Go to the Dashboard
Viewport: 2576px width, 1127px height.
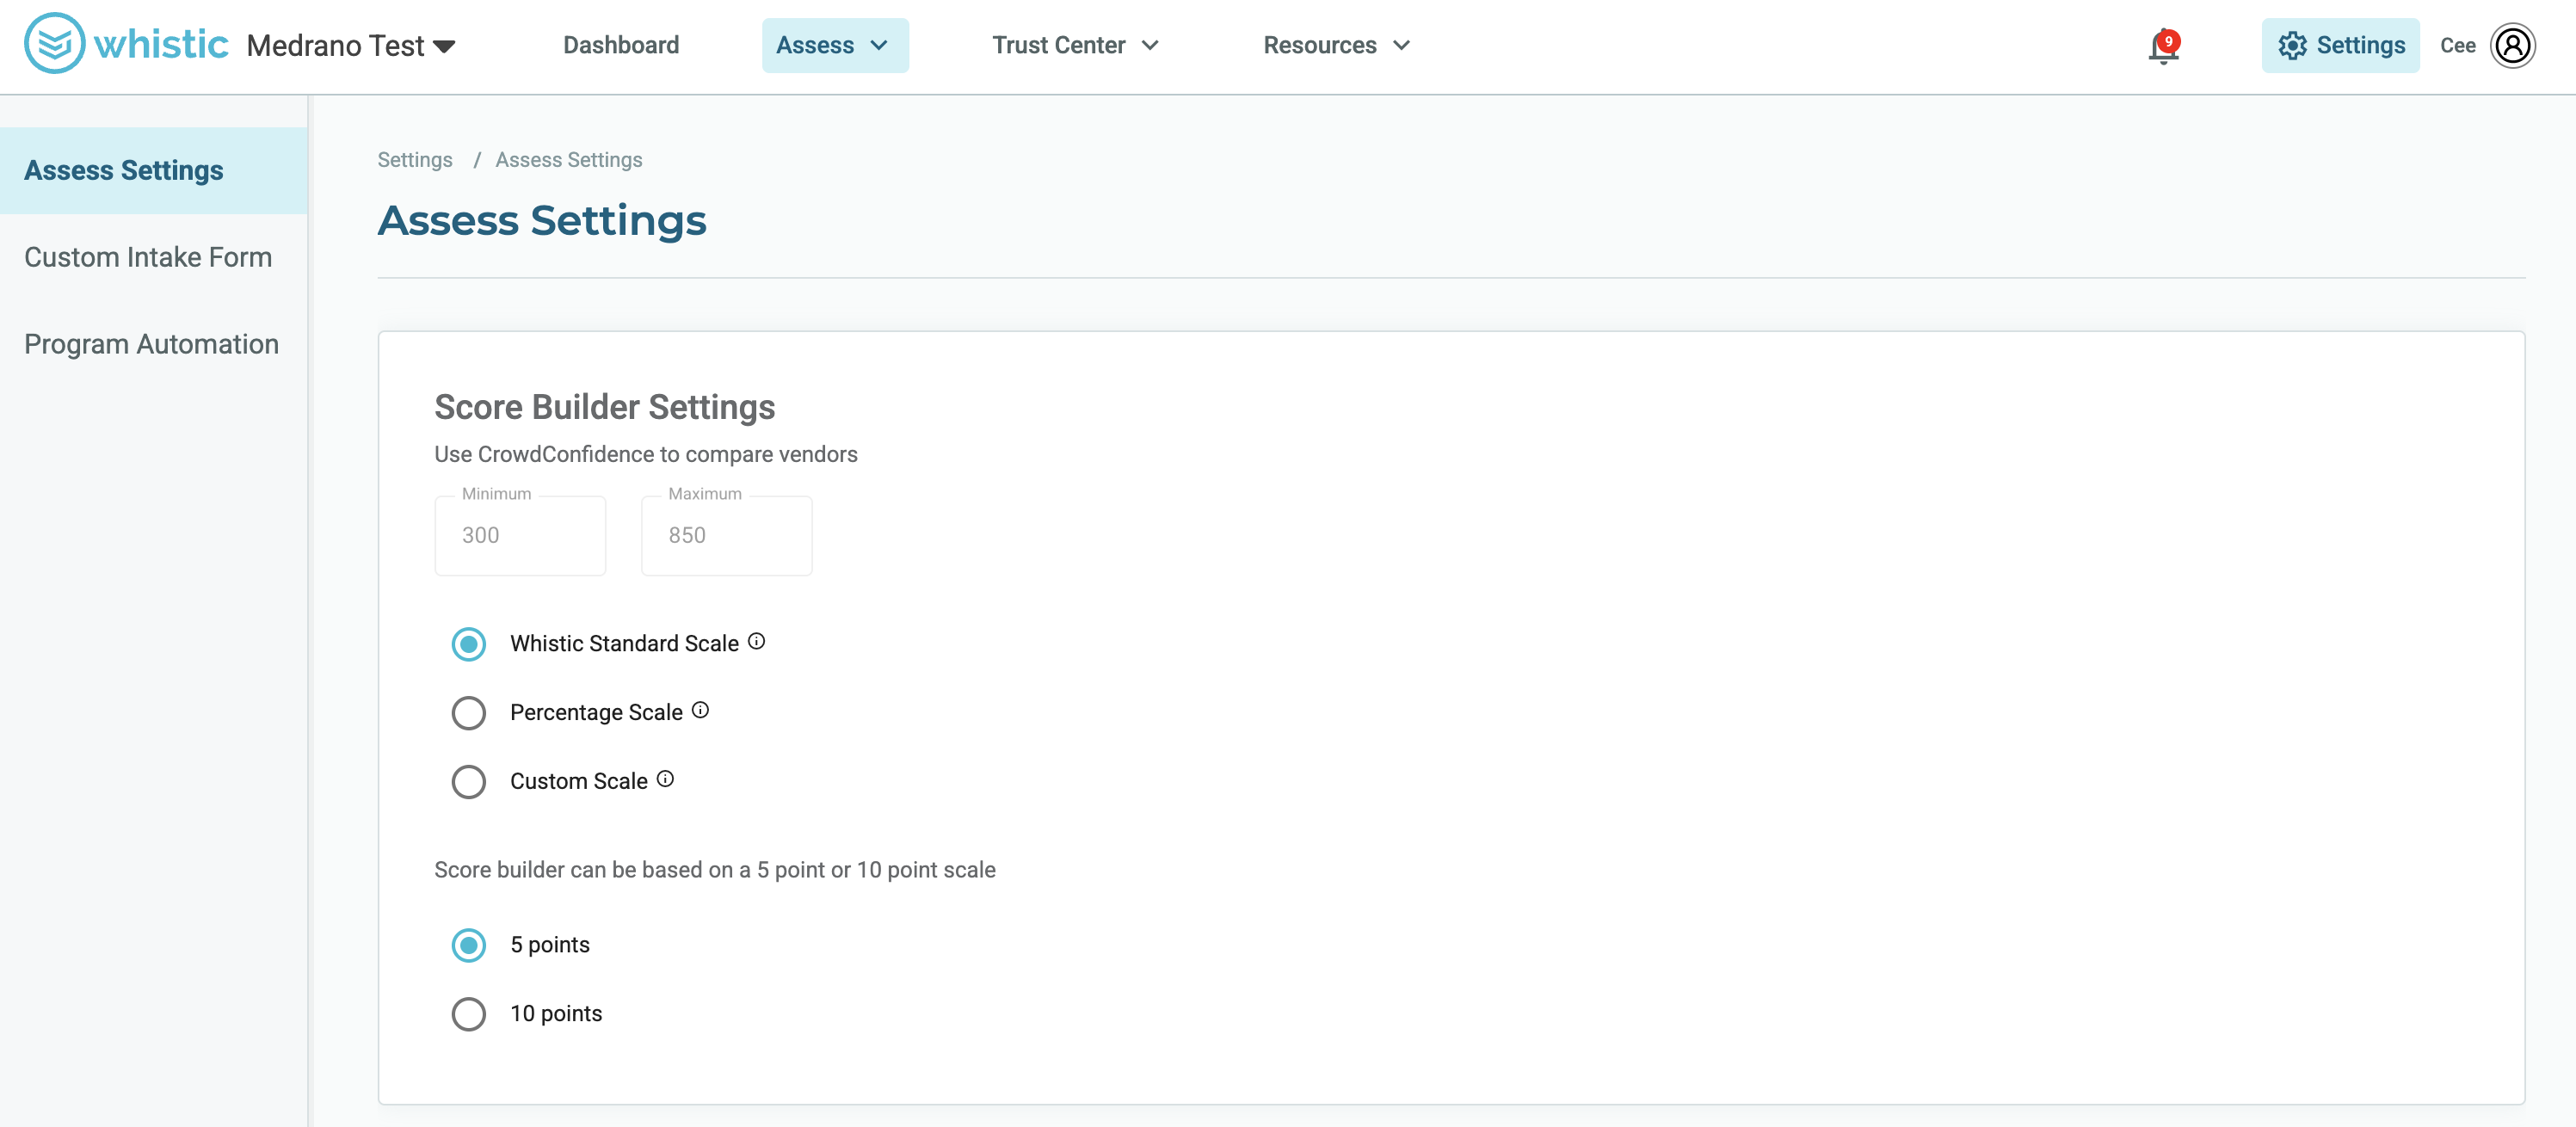click(x=621, y=46)
